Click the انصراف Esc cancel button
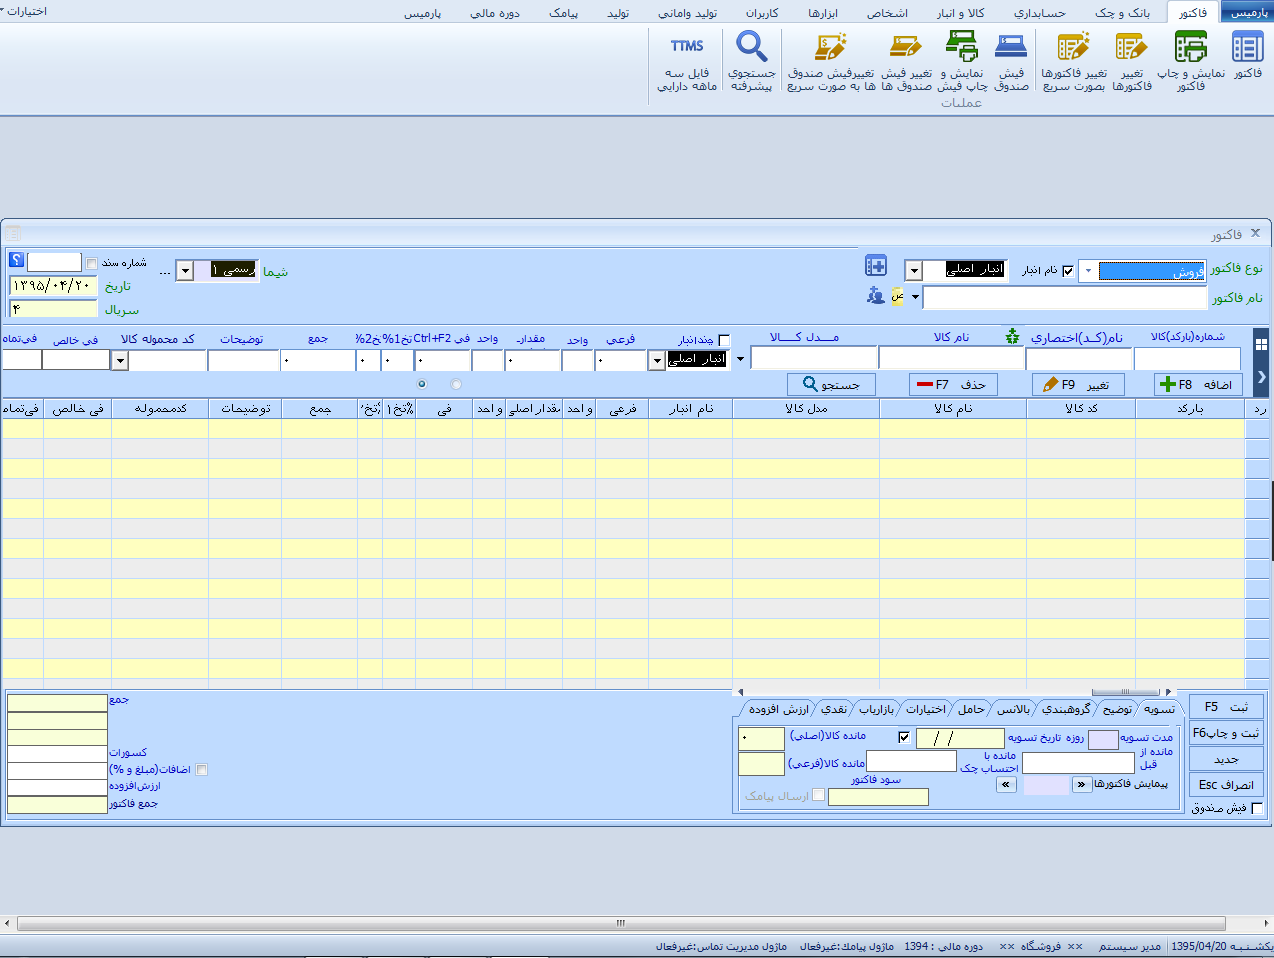Viewport: 1274px width, 958px height. pyautogui.click(x=1226, y=785)
